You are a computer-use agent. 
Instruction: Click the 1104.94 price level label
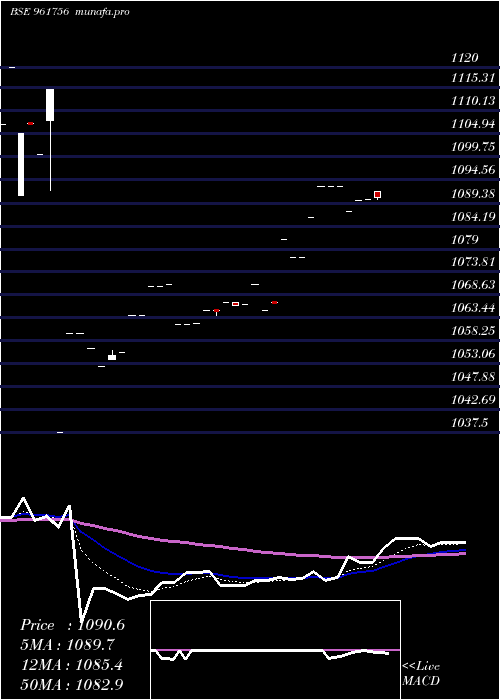(x=473, y=124)
